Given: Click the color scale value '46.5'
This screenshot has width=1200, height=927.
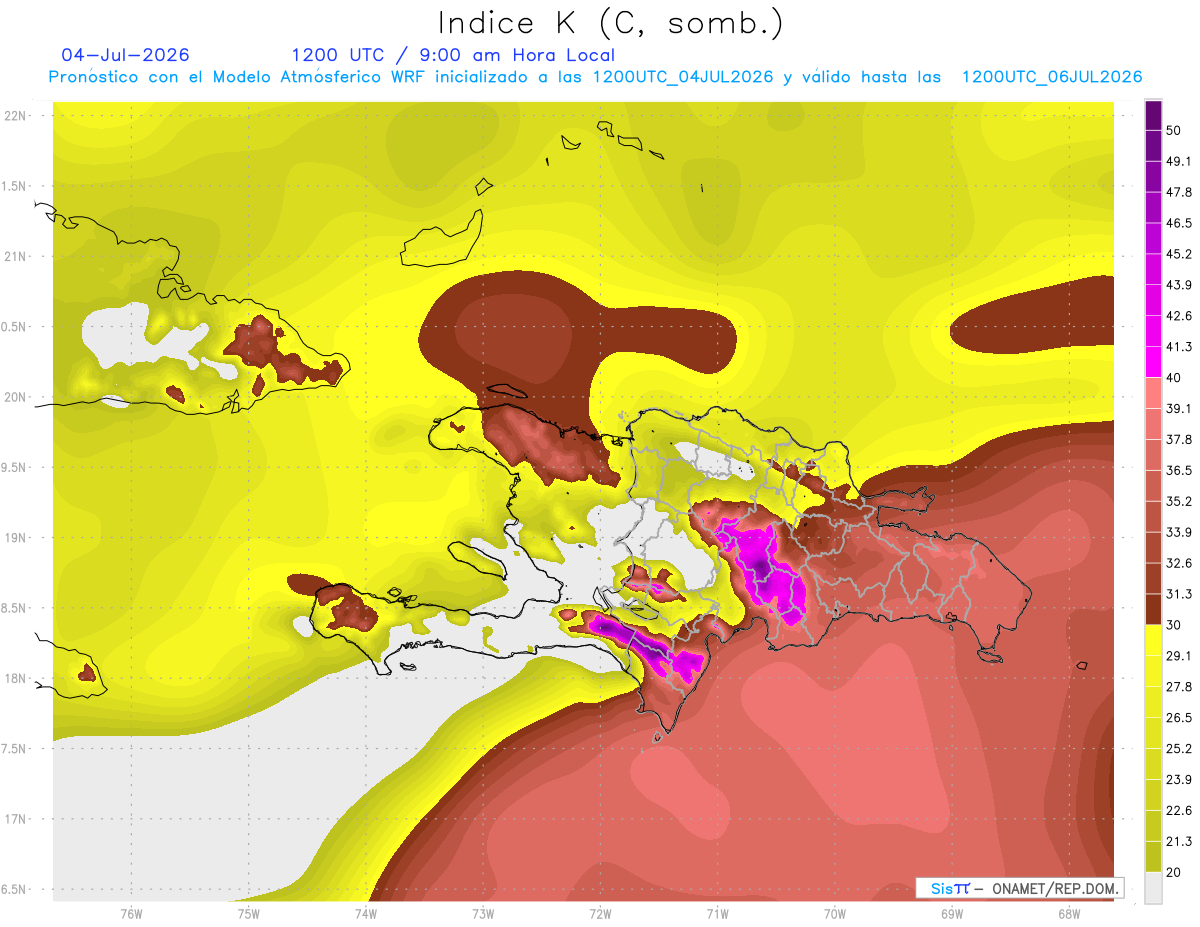Looking at the screenshot, I should click(x=1179, y=223).
